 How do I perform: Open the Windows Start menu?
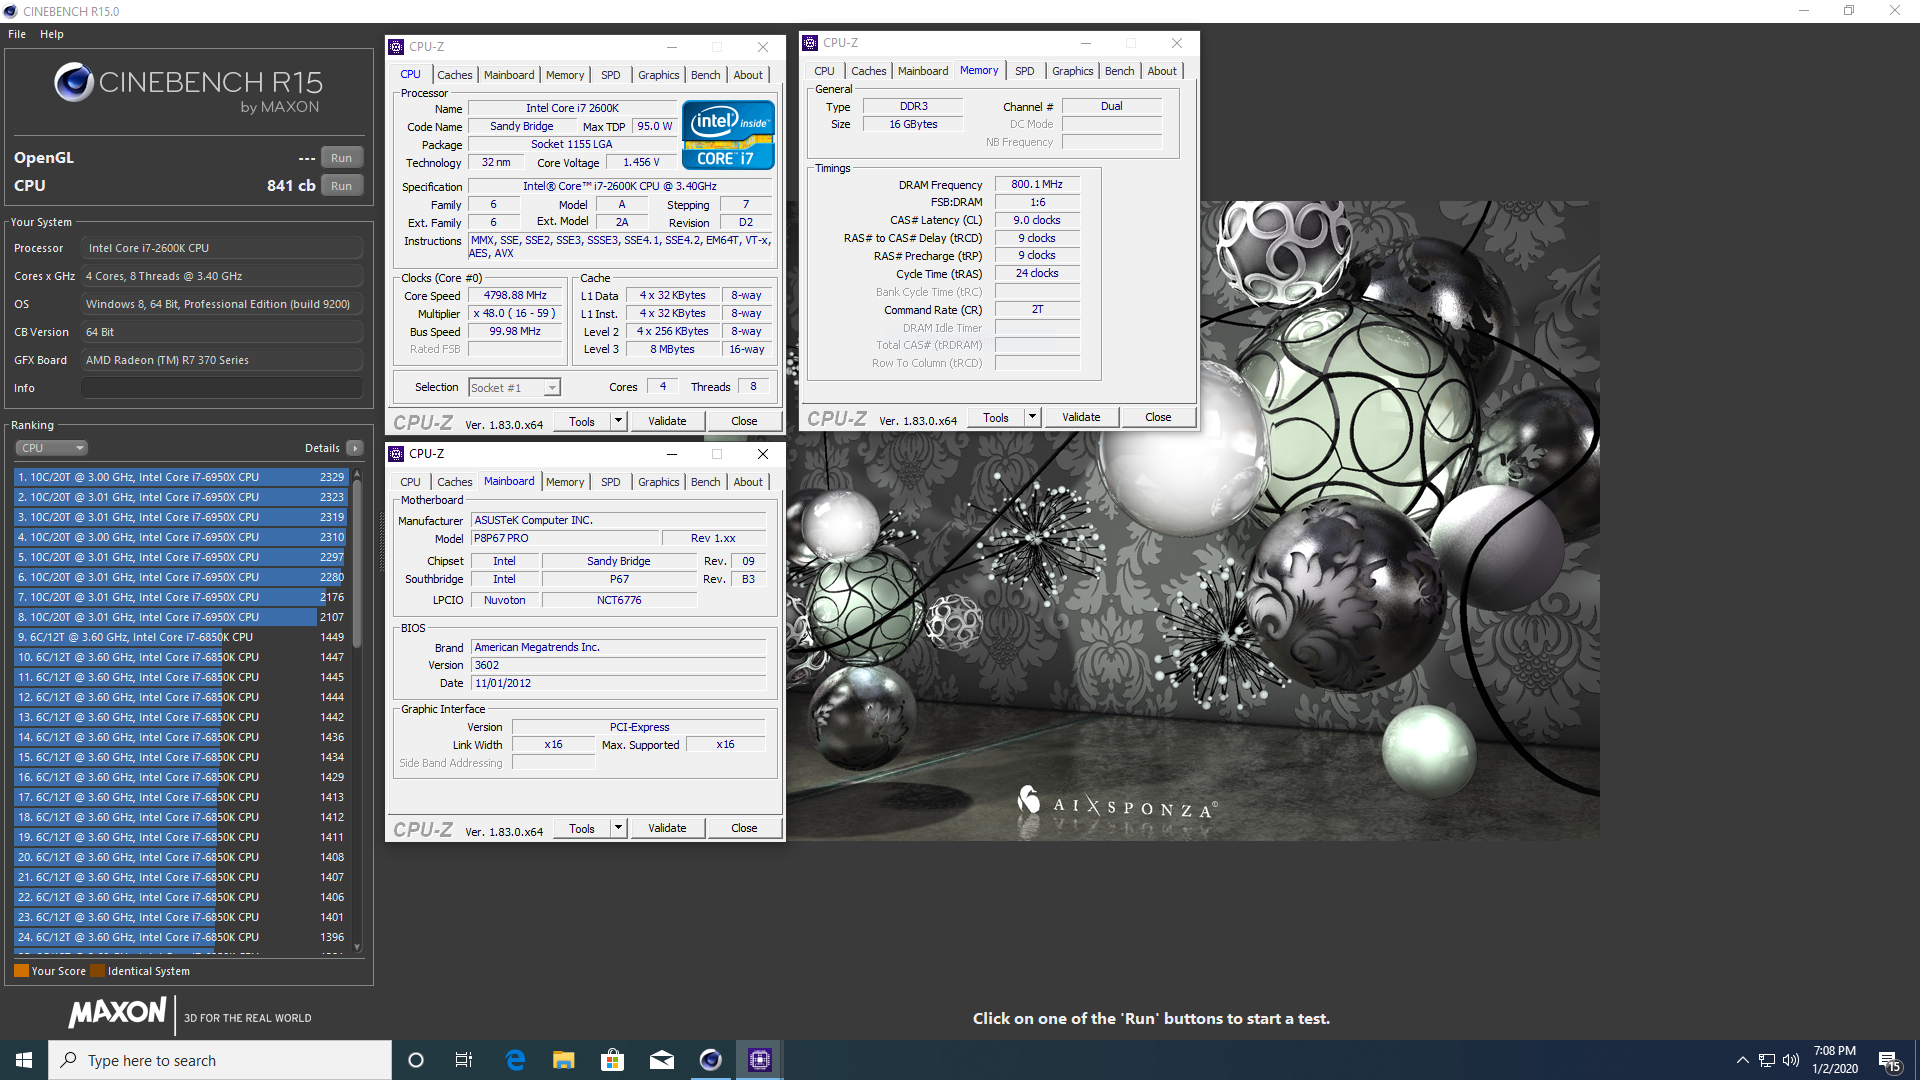point(24,1060)
